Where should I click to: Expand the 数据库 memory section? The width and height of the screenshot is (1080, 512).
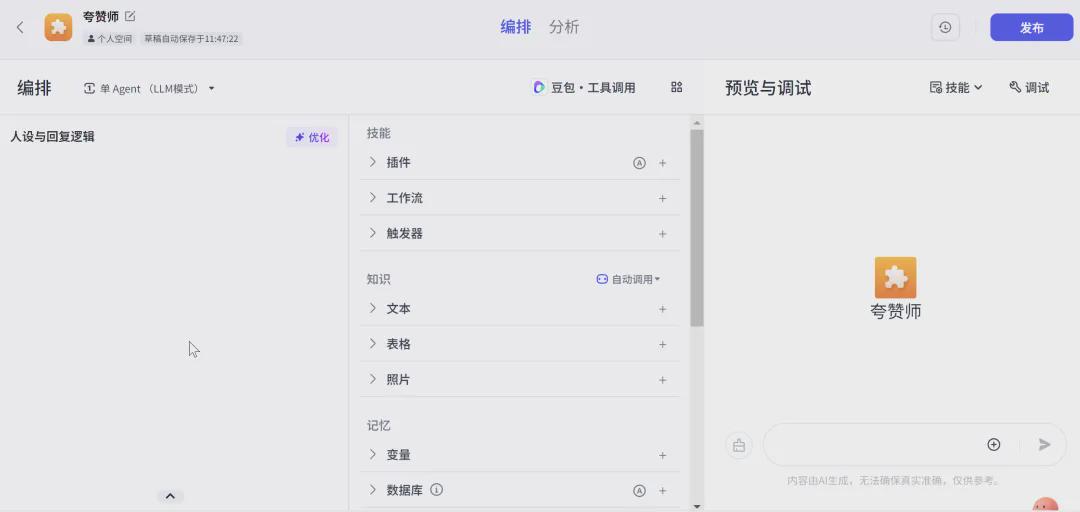(x=373, y=489)
